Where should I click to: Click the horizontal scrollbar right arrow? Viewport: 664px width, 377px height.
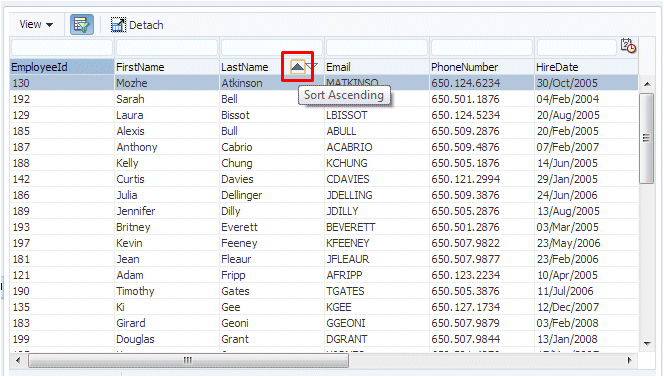pos(630,360)
